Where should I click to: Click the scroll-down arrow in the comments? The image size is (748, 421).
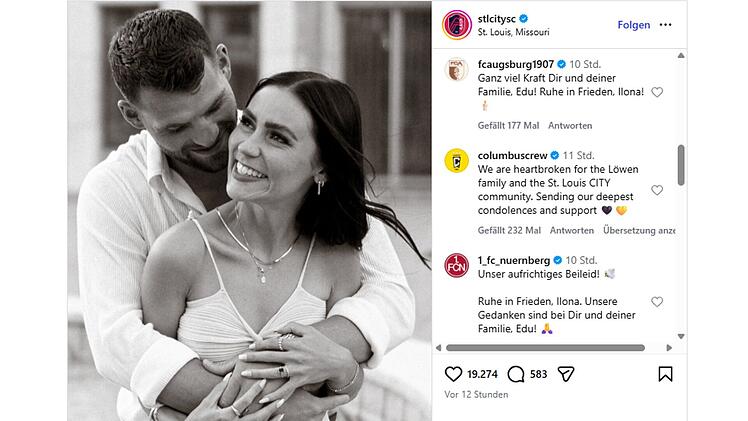coord(681,337)
